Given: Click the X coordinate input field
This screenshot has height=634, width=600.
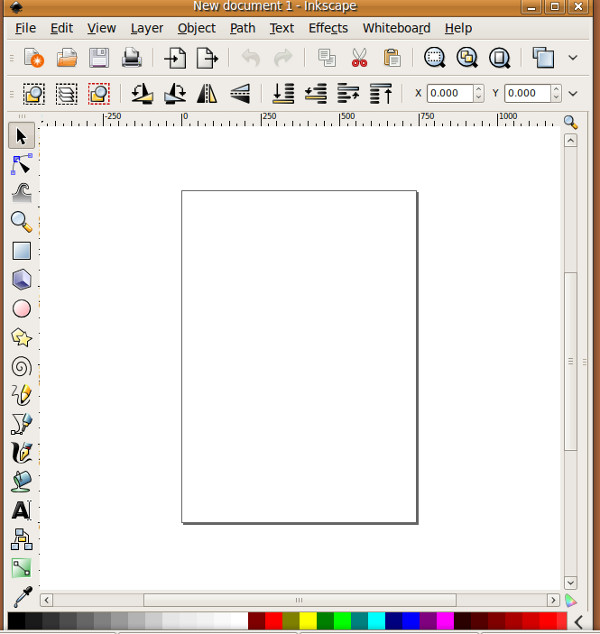Looking at the screenshot, I should pyautogui.click(x=450, y=93).
